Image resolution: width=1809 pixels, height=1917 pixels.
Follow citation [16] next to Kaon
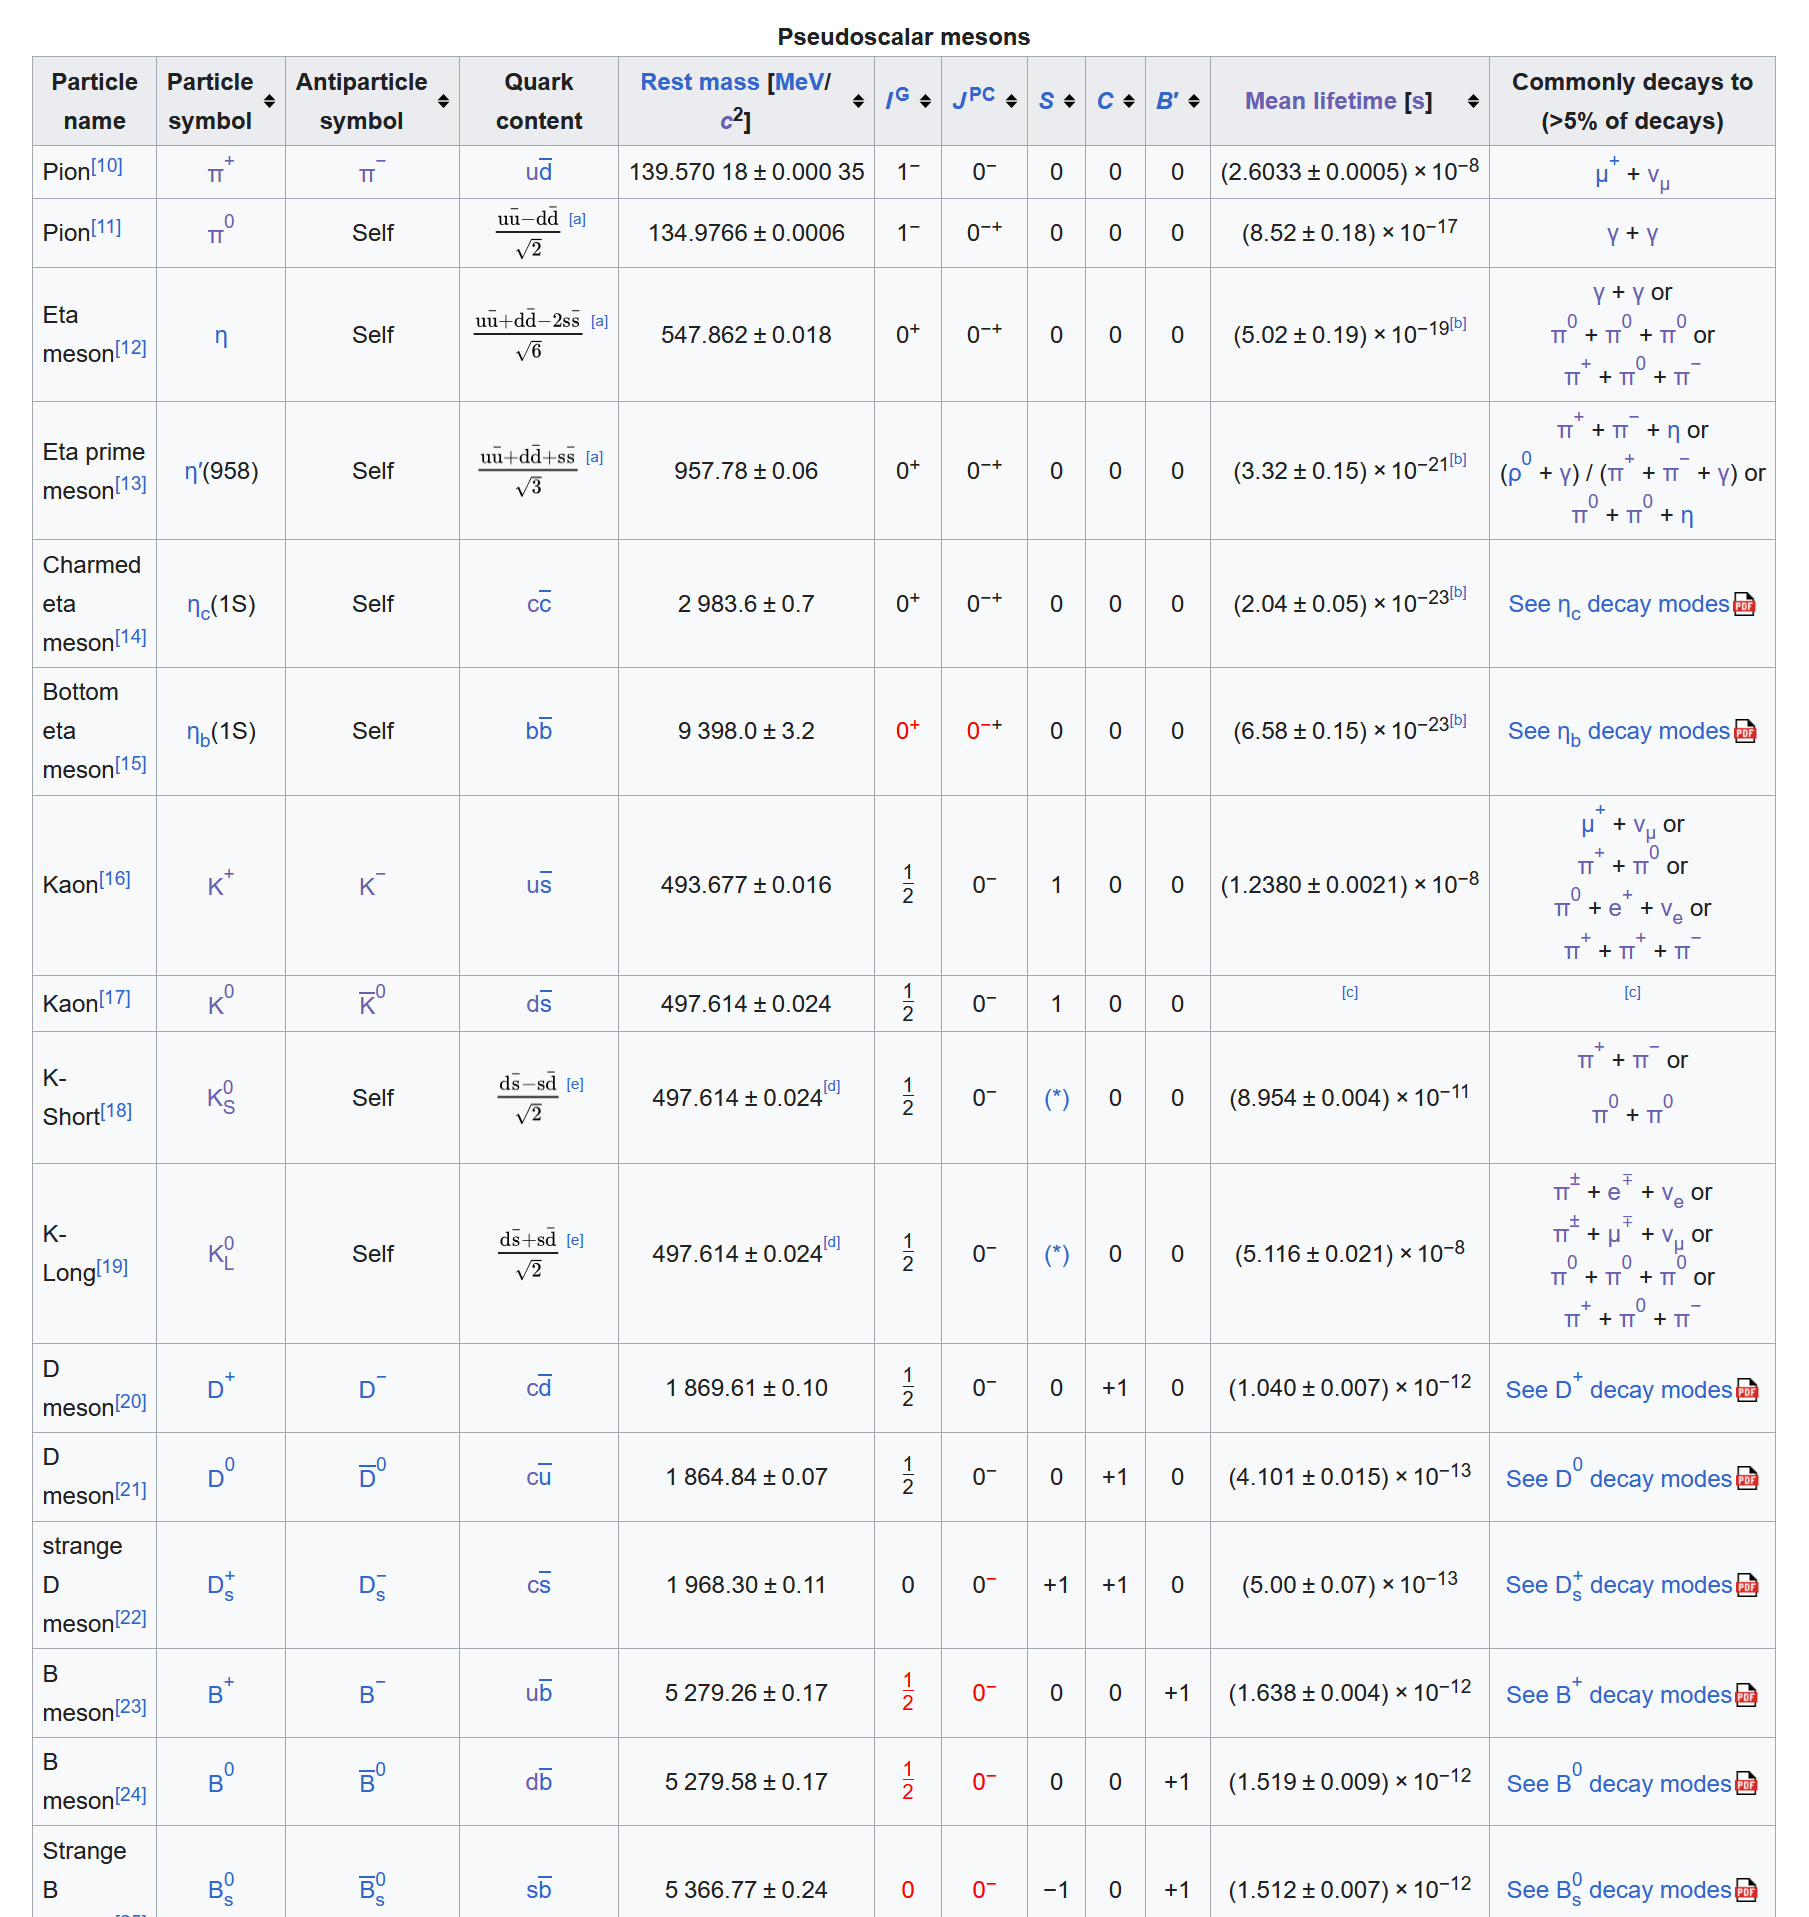115,879
